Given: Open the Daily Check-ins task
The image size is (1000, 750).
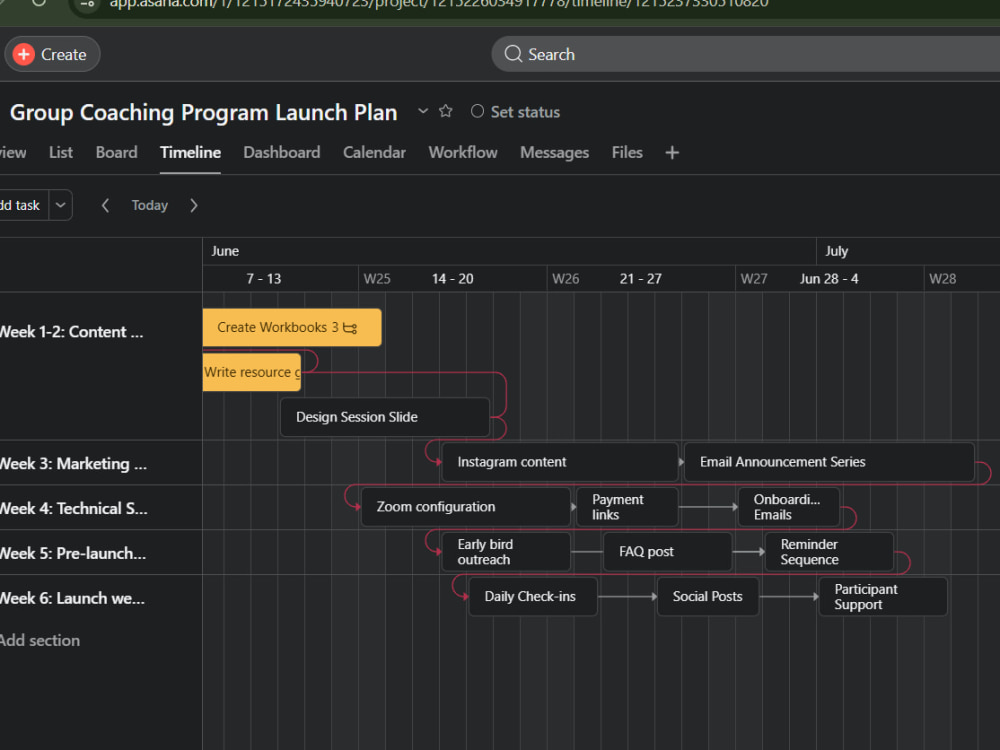Looking at the screenshot, I should [533, 596].
